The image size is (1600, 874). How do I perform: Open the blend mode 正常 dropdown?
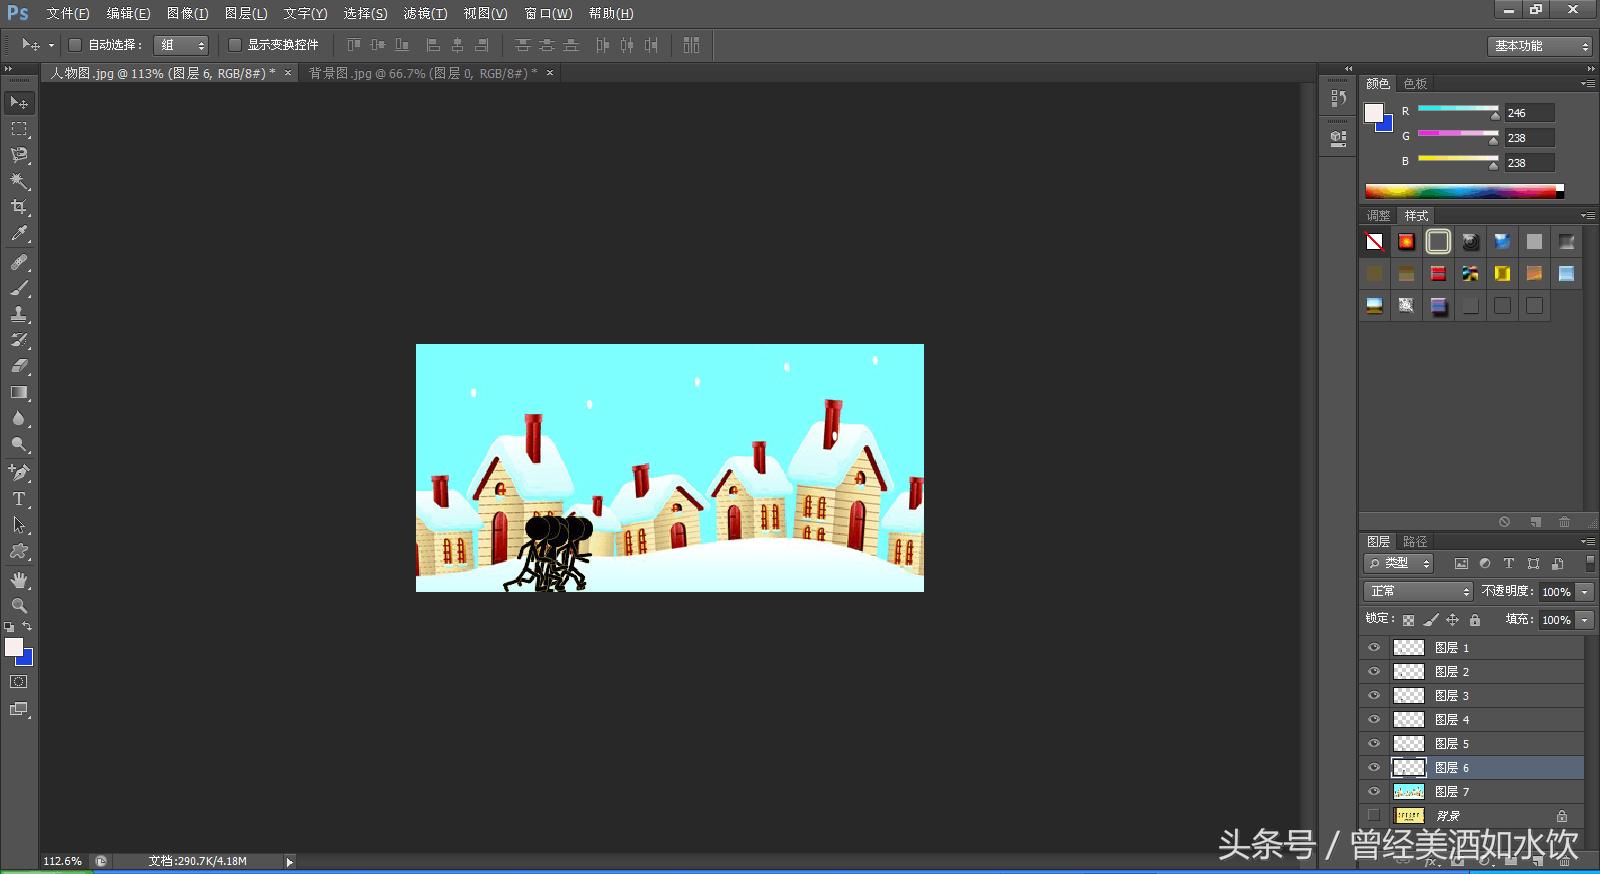click(1418, 592)
